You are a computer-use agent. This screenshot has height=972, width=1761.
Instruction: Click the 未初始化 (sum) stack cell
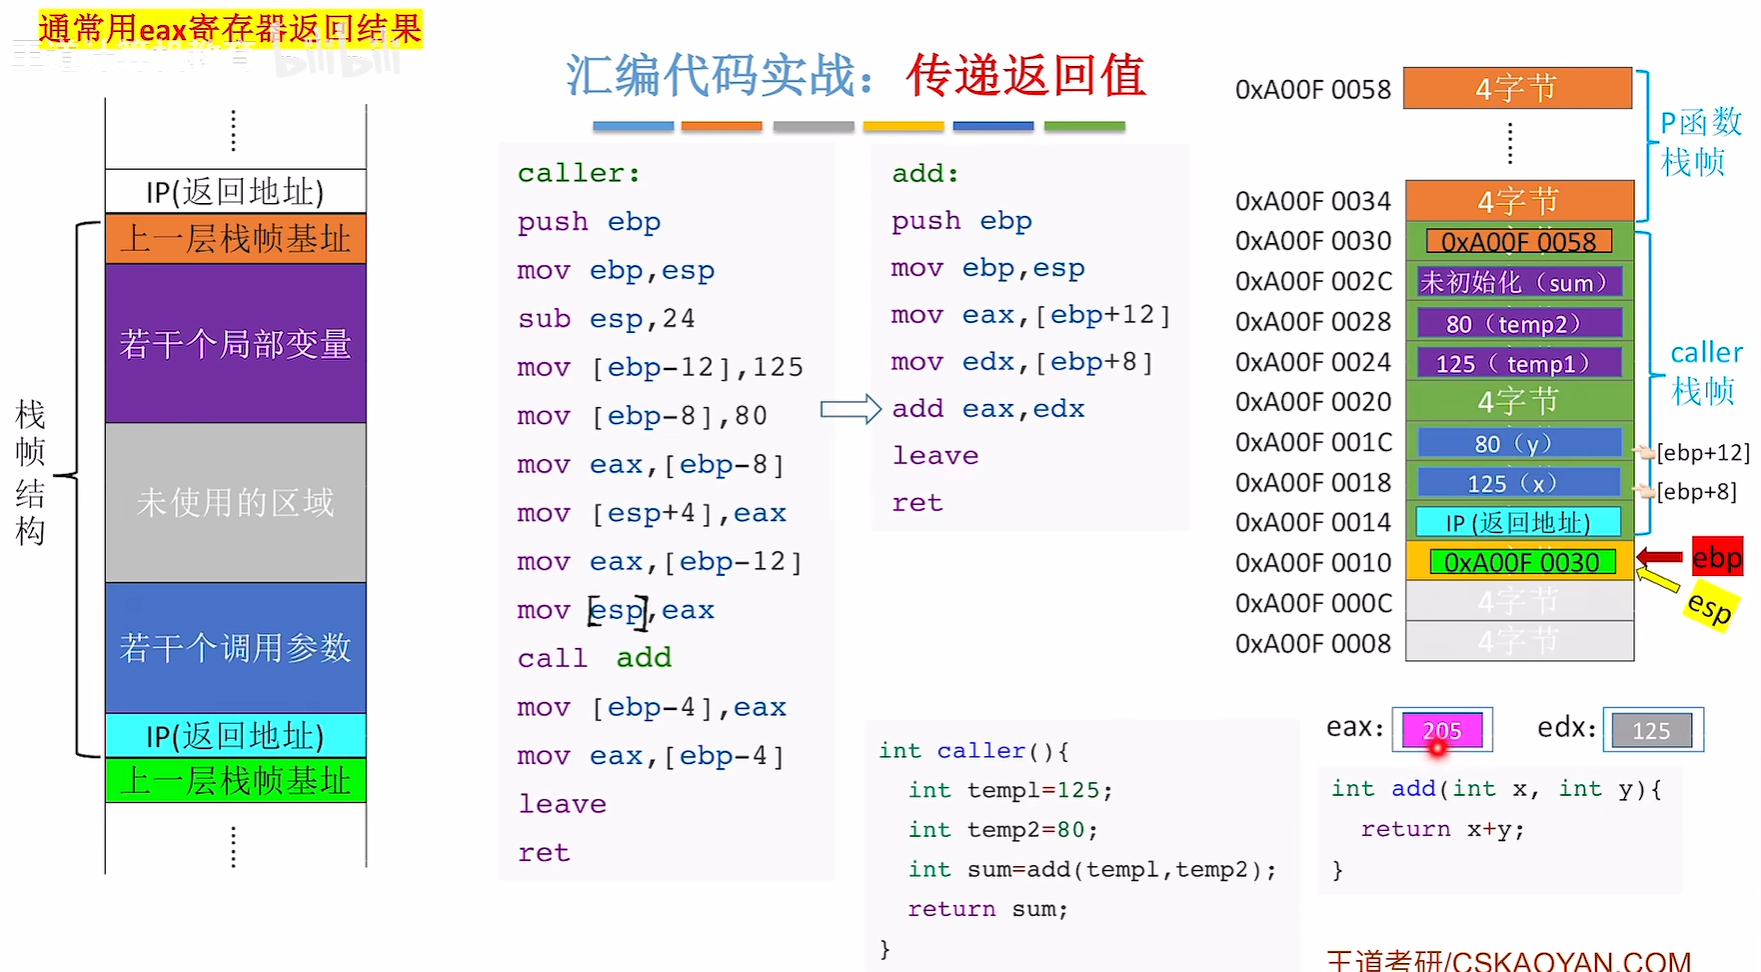(x=1518, y=282)
